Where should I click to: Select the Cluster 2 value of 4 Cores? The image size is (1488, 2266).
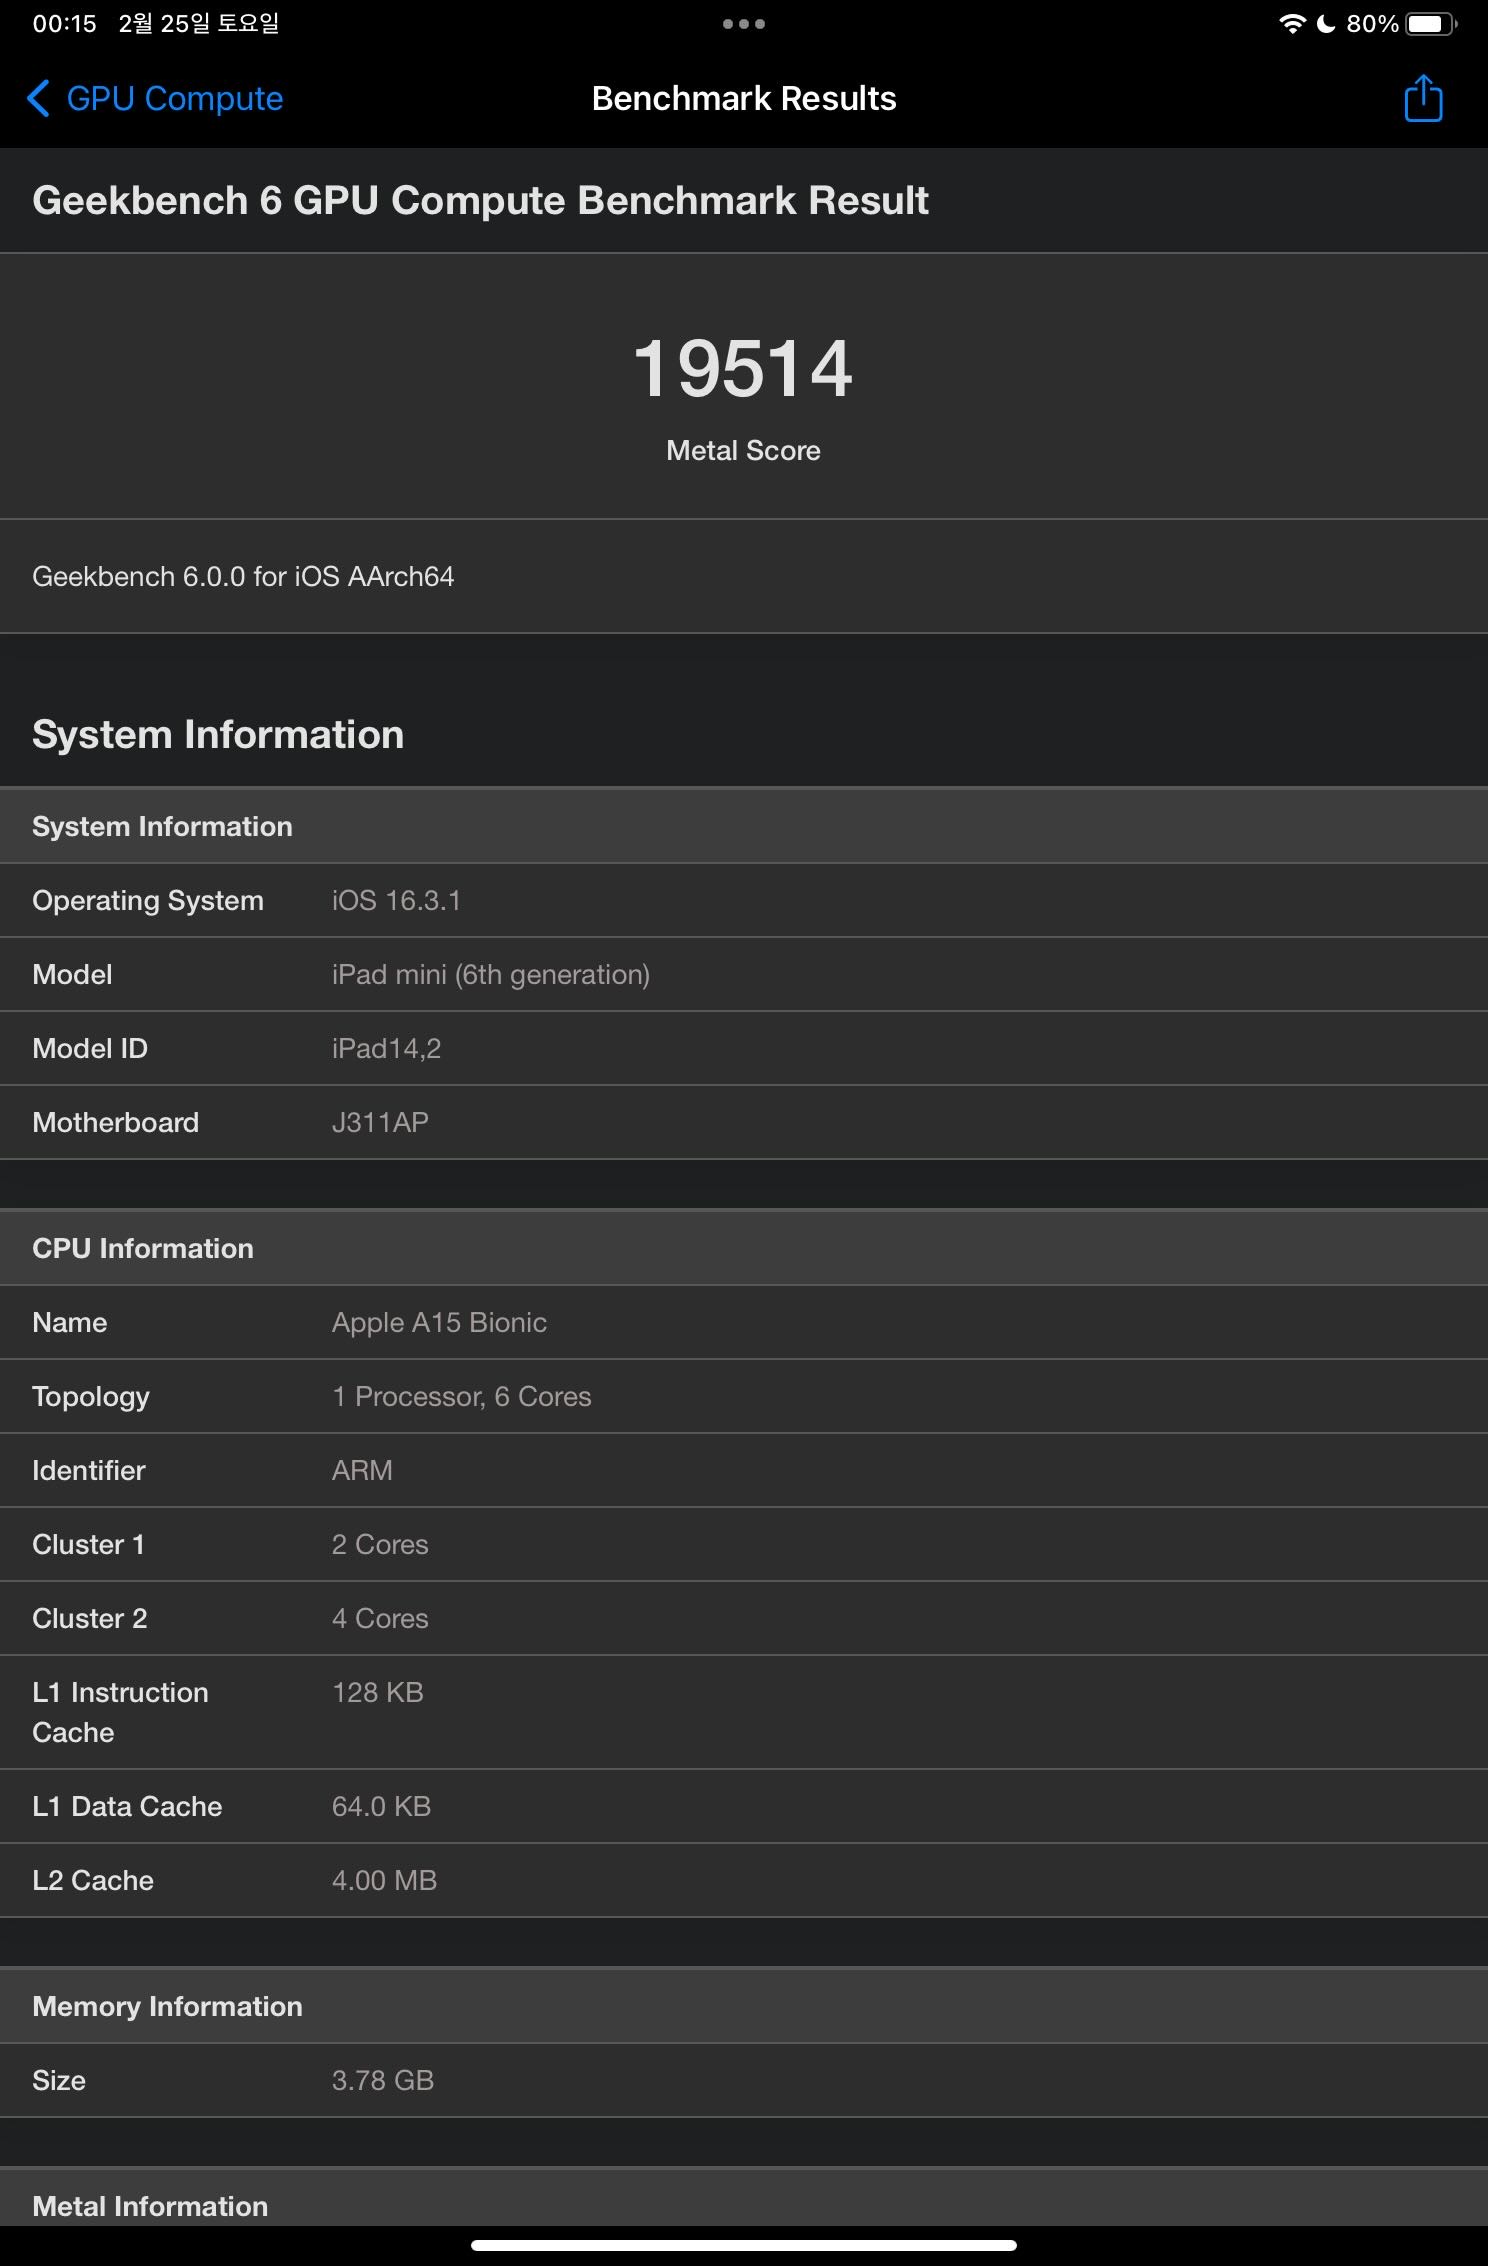coord(380,1619)
